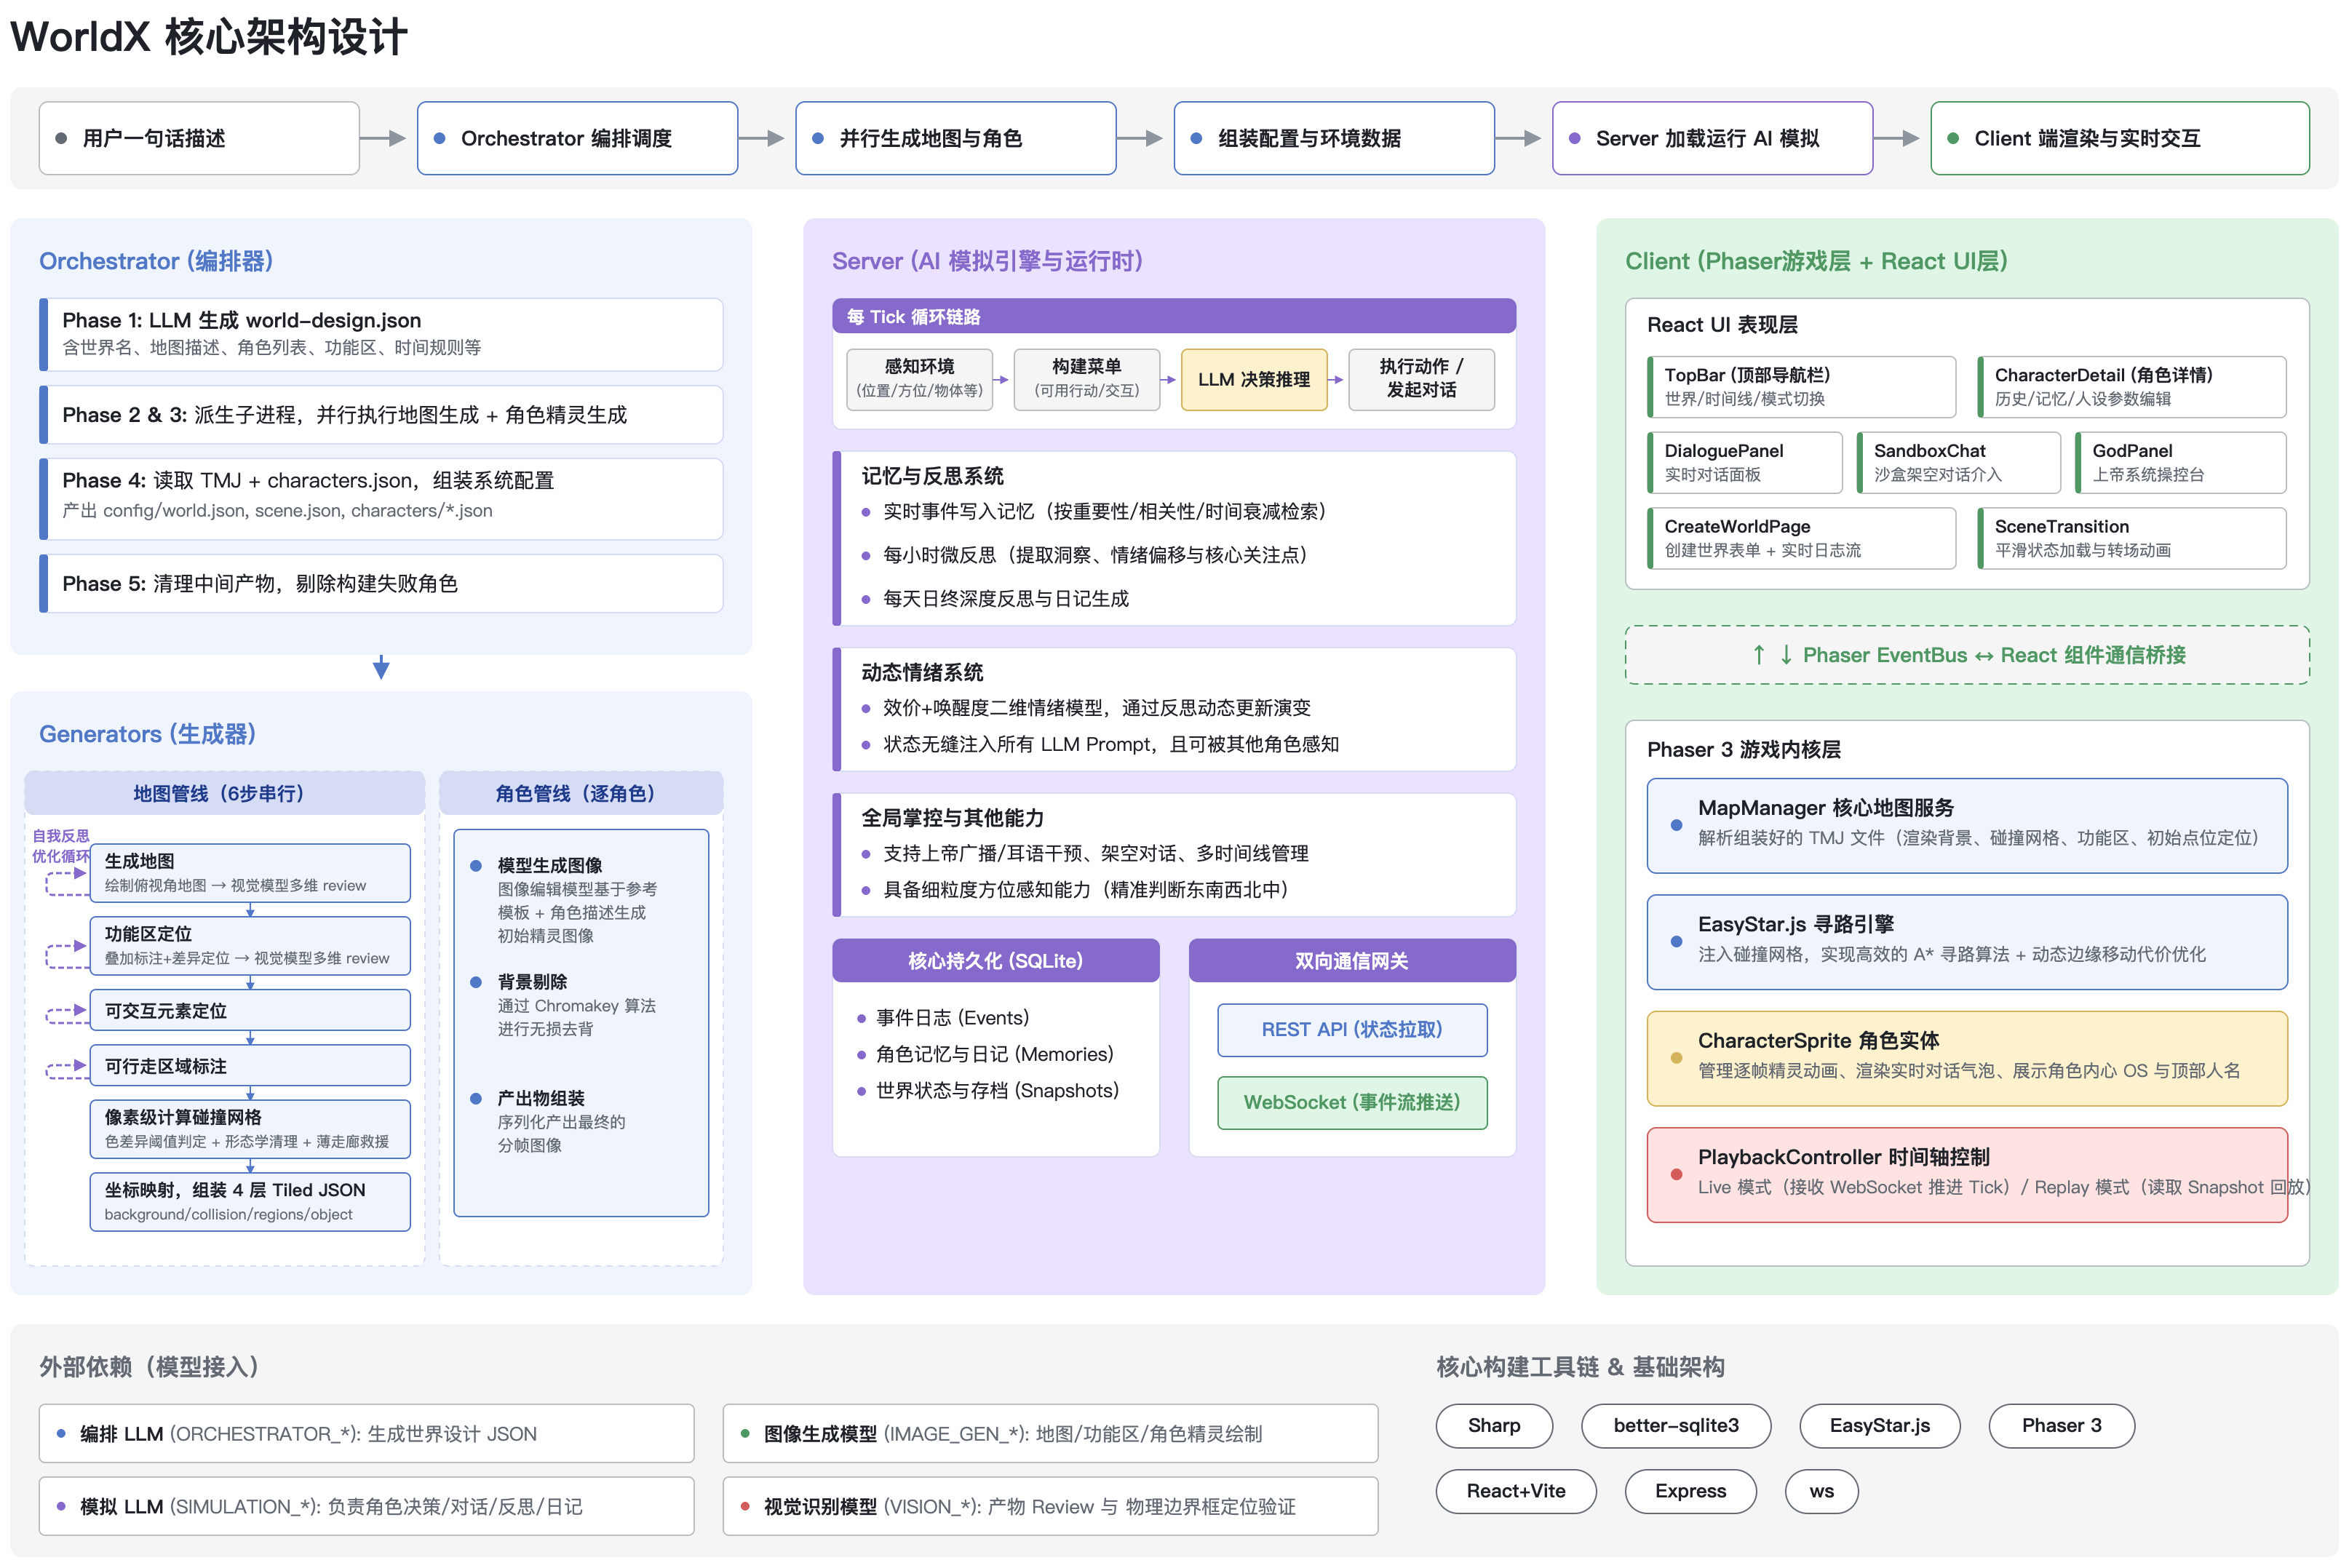The image size is (2349, 1568).
Task: Click the '图像生成模型 (IMAGE_GEN_*)' dependency box
Action: coord(1050,1433)
